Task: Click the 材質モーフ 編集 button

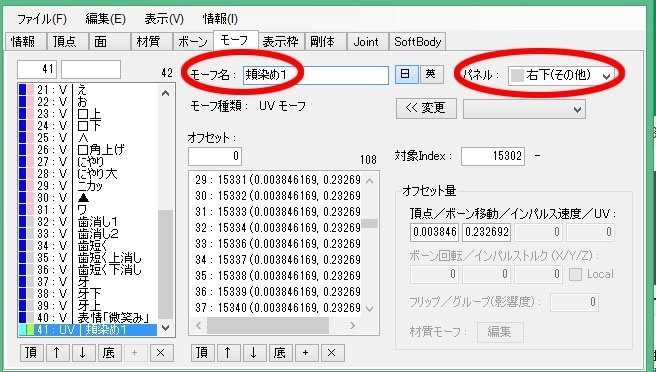Action: click(x=500, y=332)
